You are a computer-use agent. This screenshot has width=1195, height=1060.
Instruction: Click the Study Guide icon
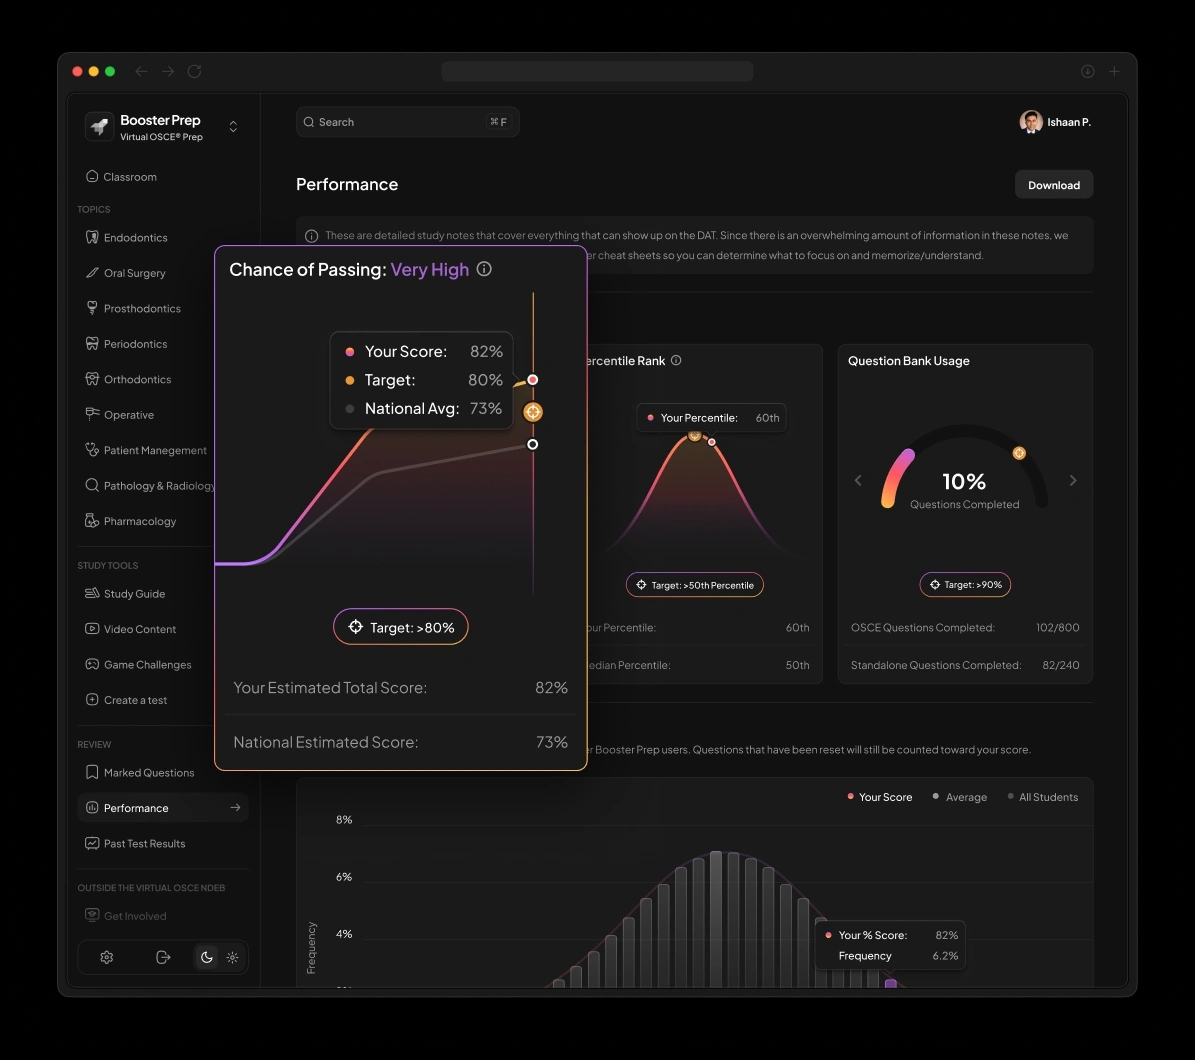92,593
